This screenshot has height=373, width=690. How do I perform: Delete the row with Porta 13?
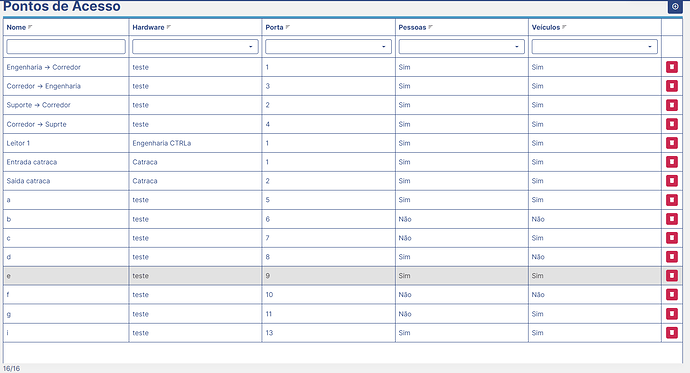pos(672,333)
